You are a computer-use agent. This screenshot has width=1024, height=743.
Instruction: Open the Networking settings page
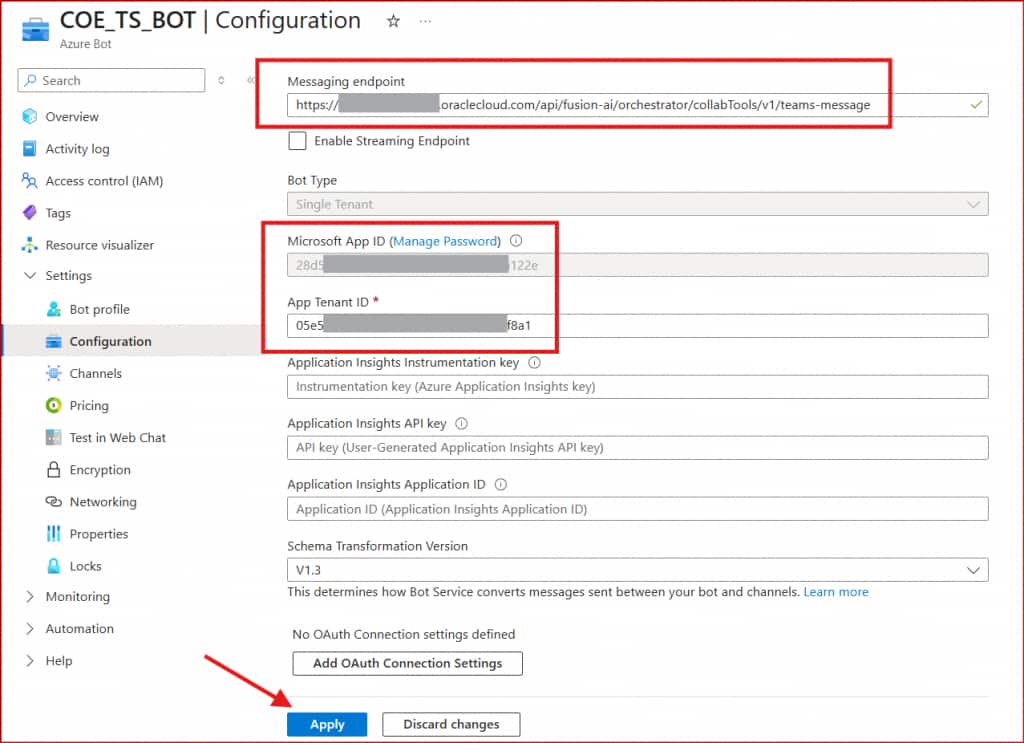102,502
